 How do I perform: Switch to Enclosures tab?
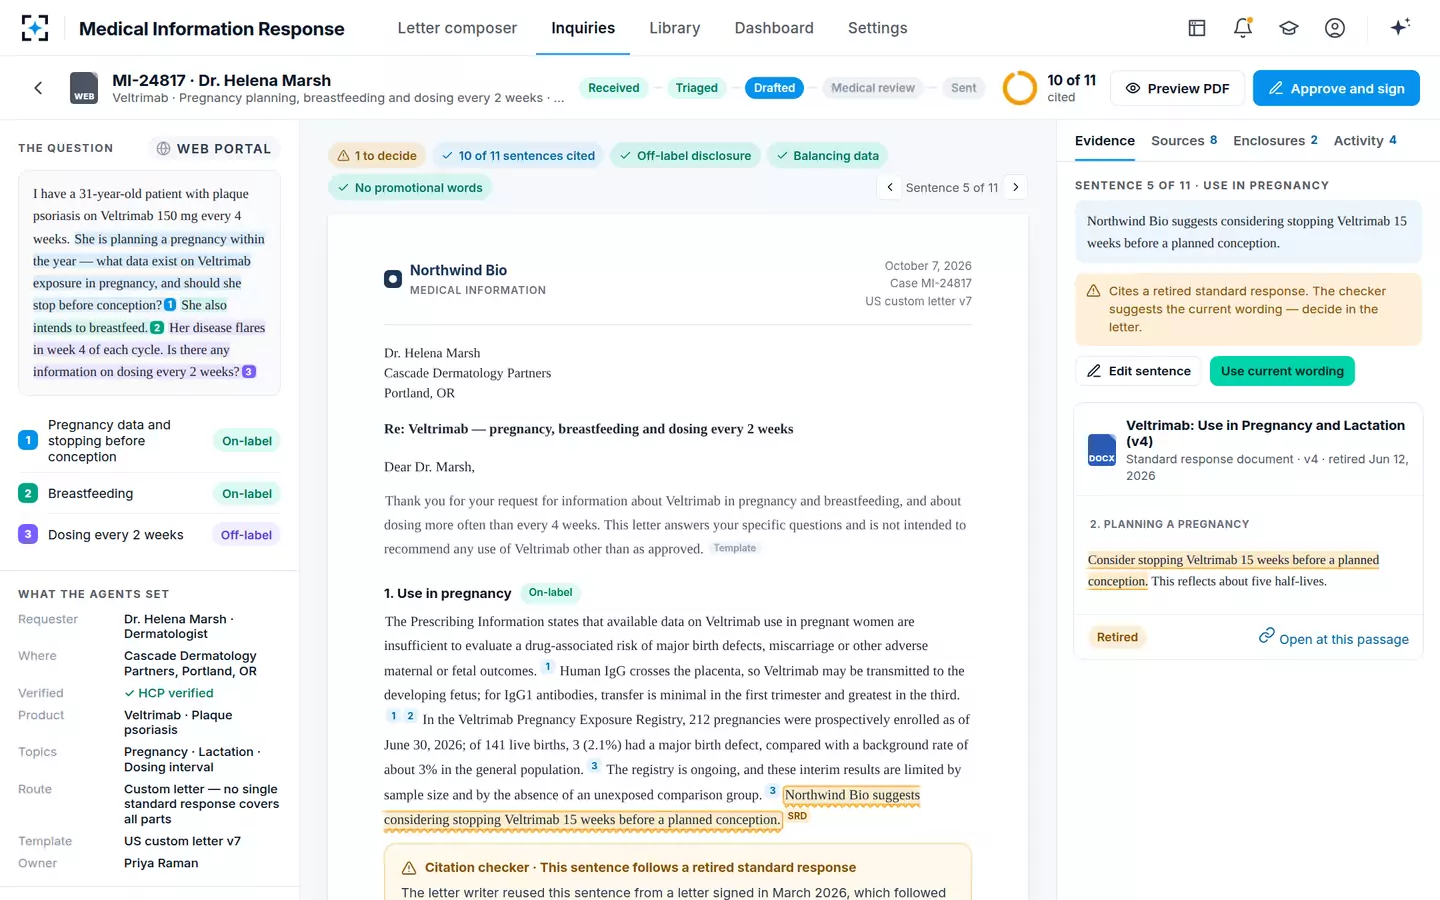(x=1275, y=140)
